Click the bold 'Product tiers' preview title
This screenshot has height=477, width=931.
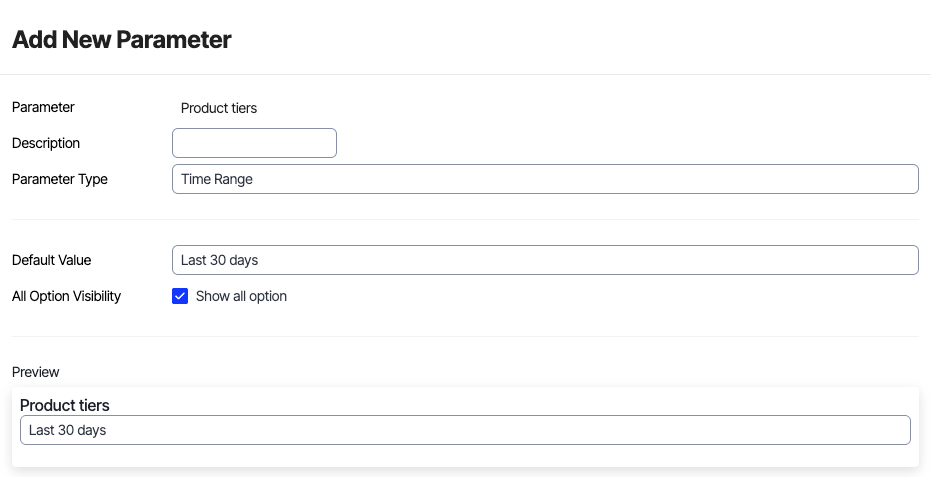(65, 405)
